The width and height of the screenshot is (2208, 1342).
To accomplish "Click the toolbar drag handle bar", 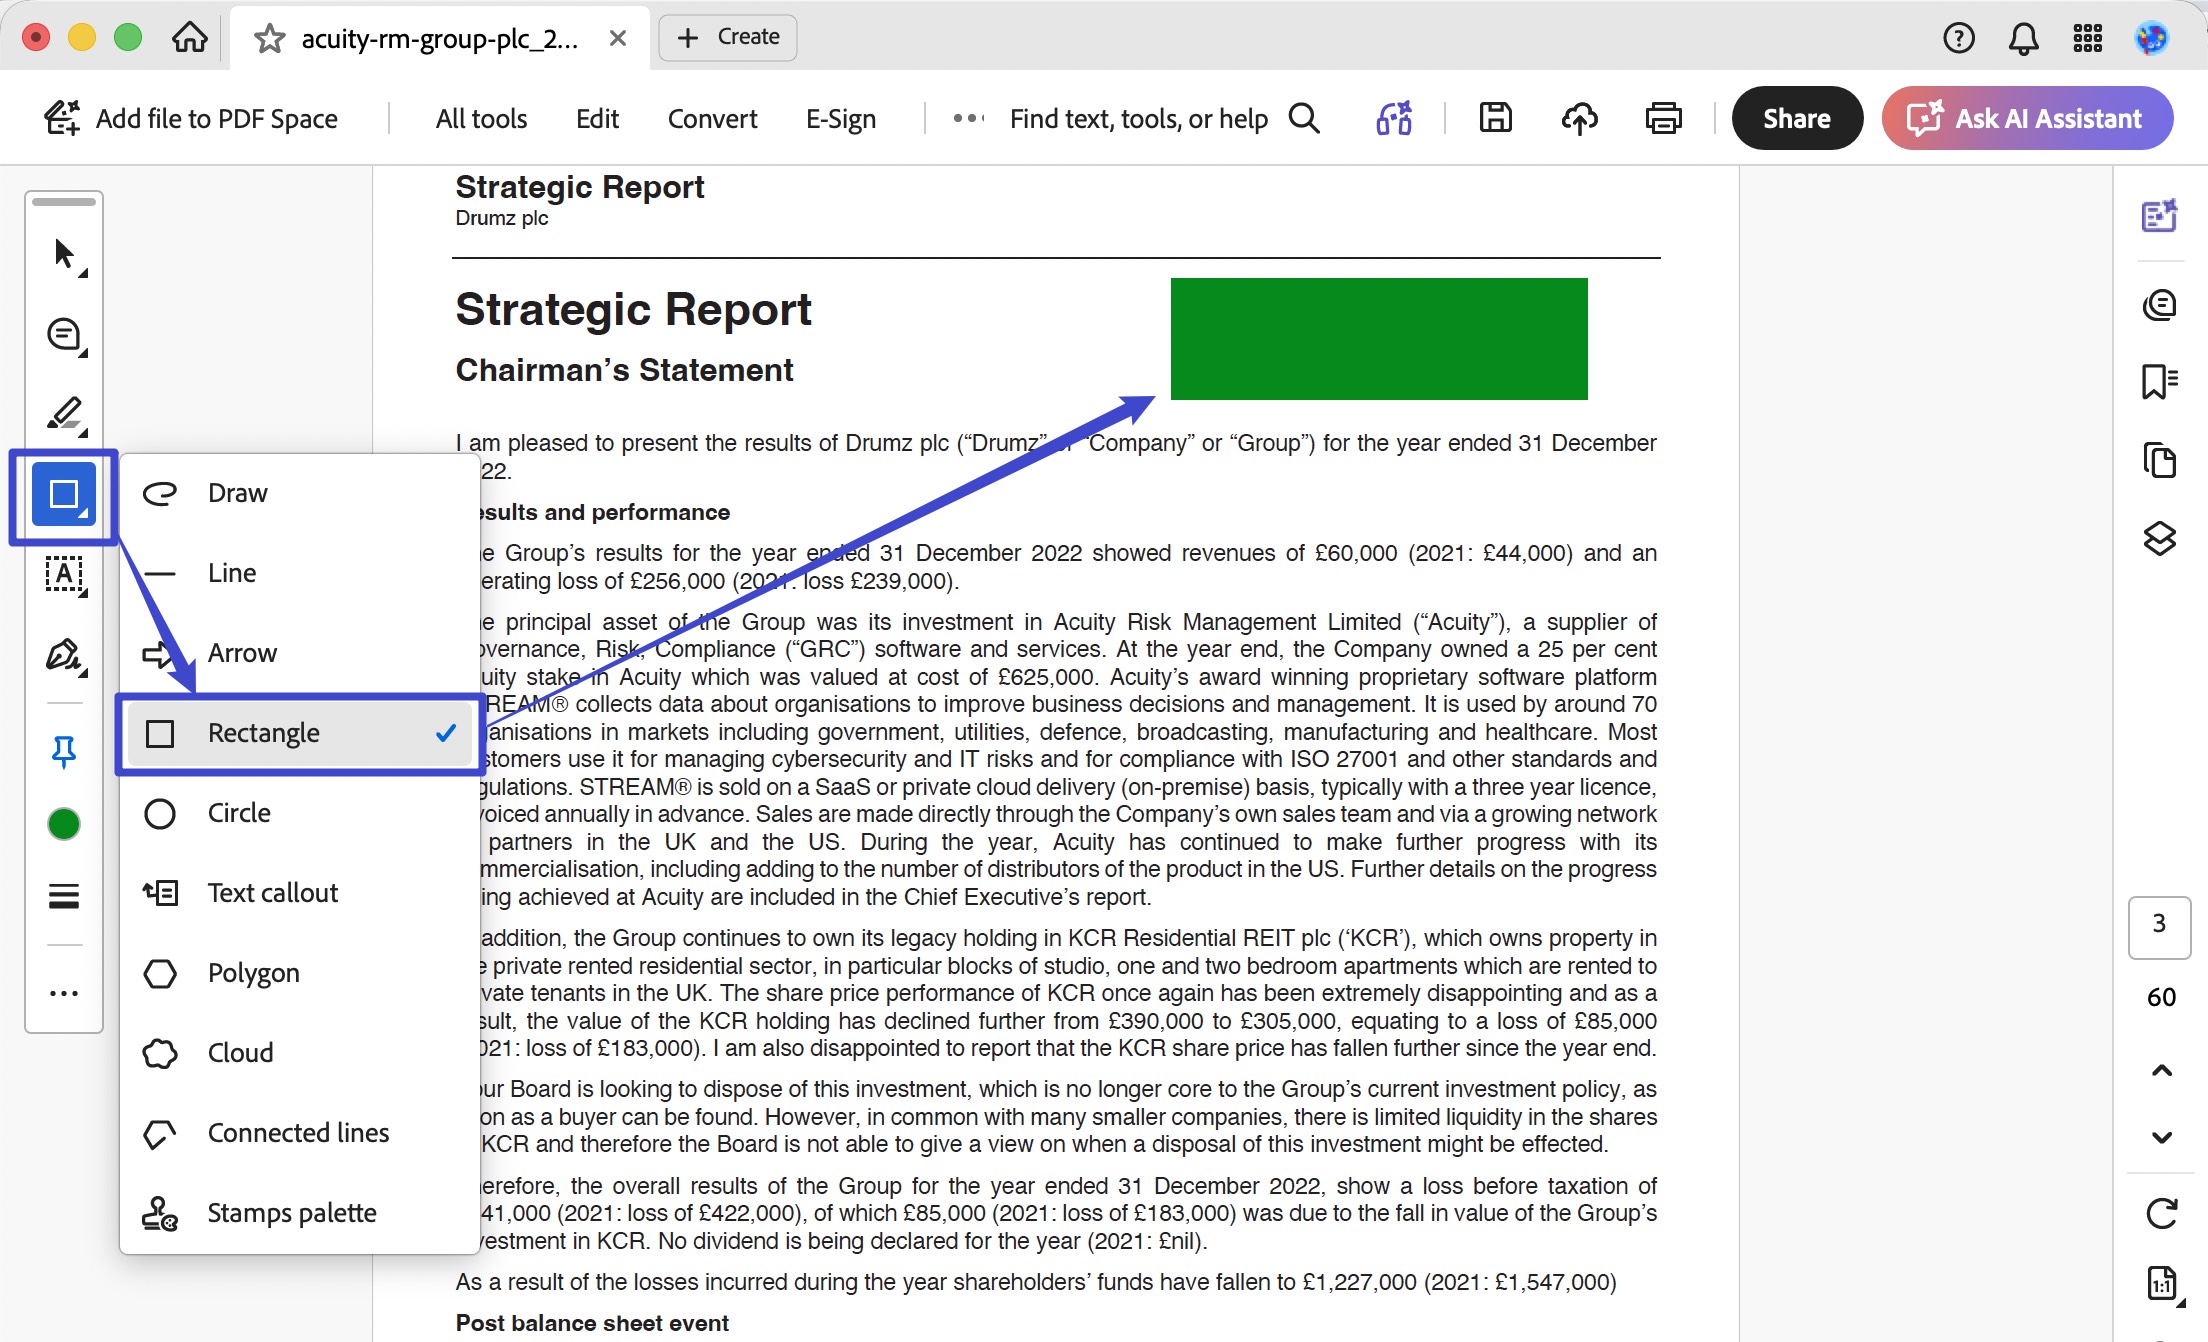I will coord(64,202).
